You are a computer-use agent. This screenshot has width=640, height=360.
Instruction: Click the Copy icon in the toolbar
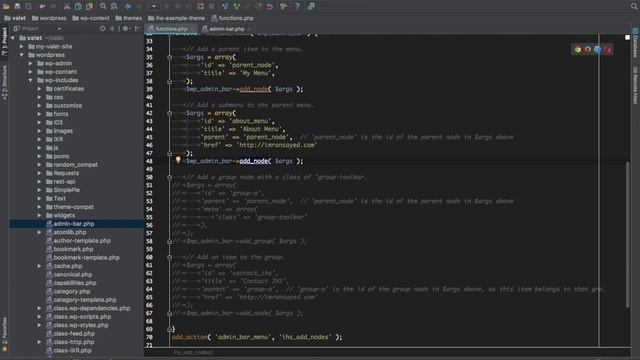coord(78,6)
